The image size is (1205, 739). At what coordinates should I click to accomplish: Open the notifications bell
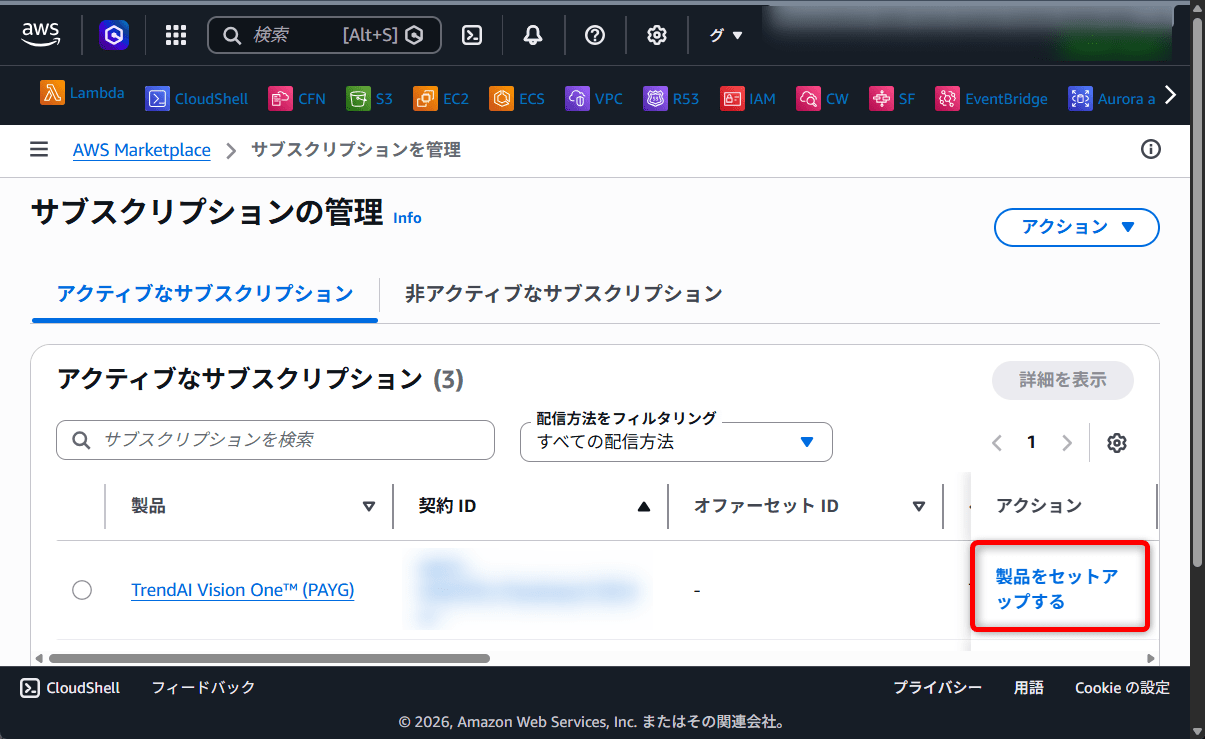pos(533,34)
